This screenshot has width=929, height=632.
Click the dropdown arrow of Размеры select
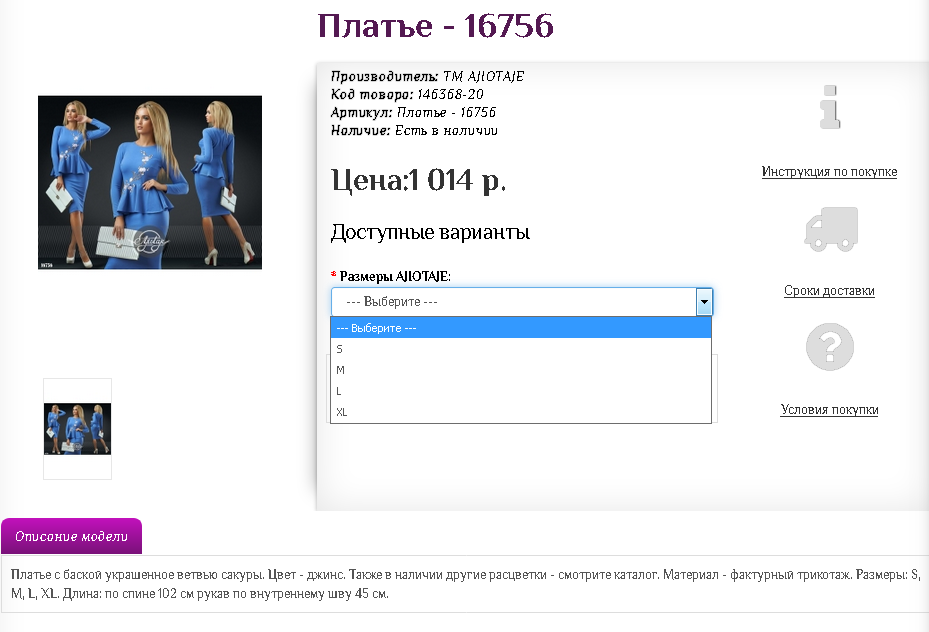point(704,301)
